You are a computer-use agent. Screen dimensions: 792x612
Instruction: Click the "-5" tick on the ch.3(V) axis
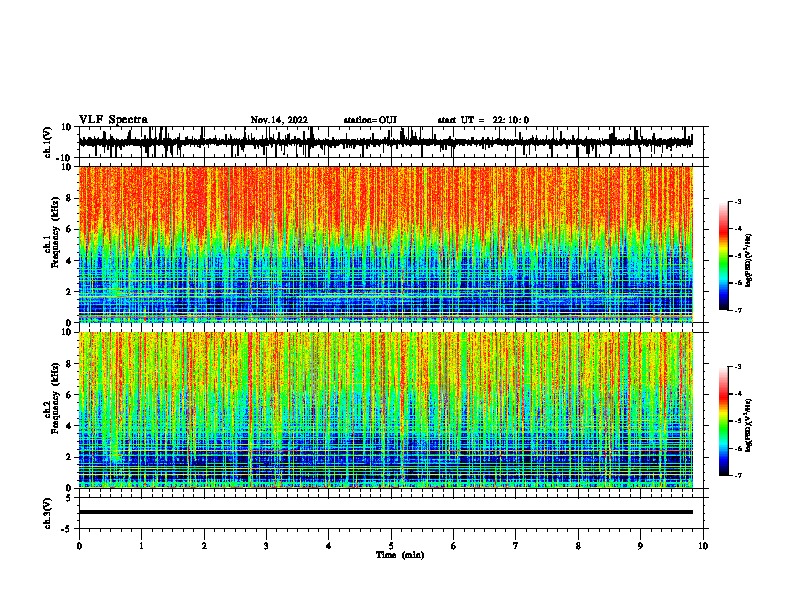pos(67,529)
